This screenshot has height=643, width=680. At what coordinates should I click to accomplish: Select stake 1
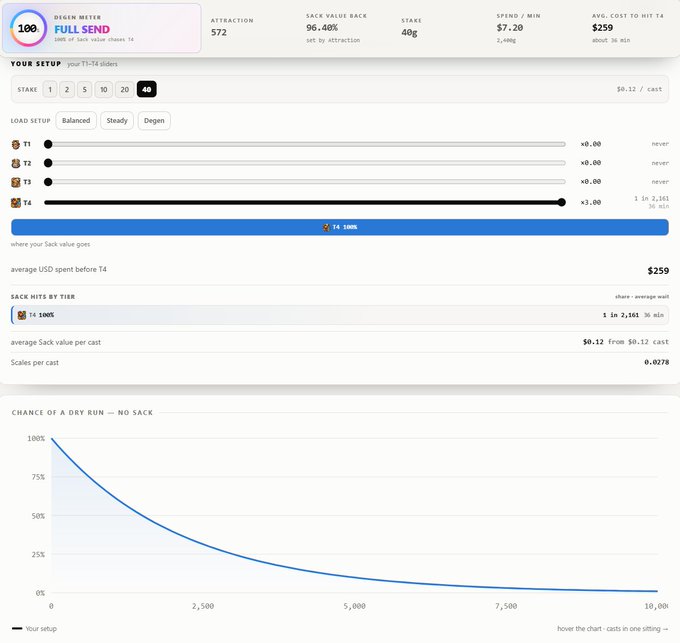50,89
